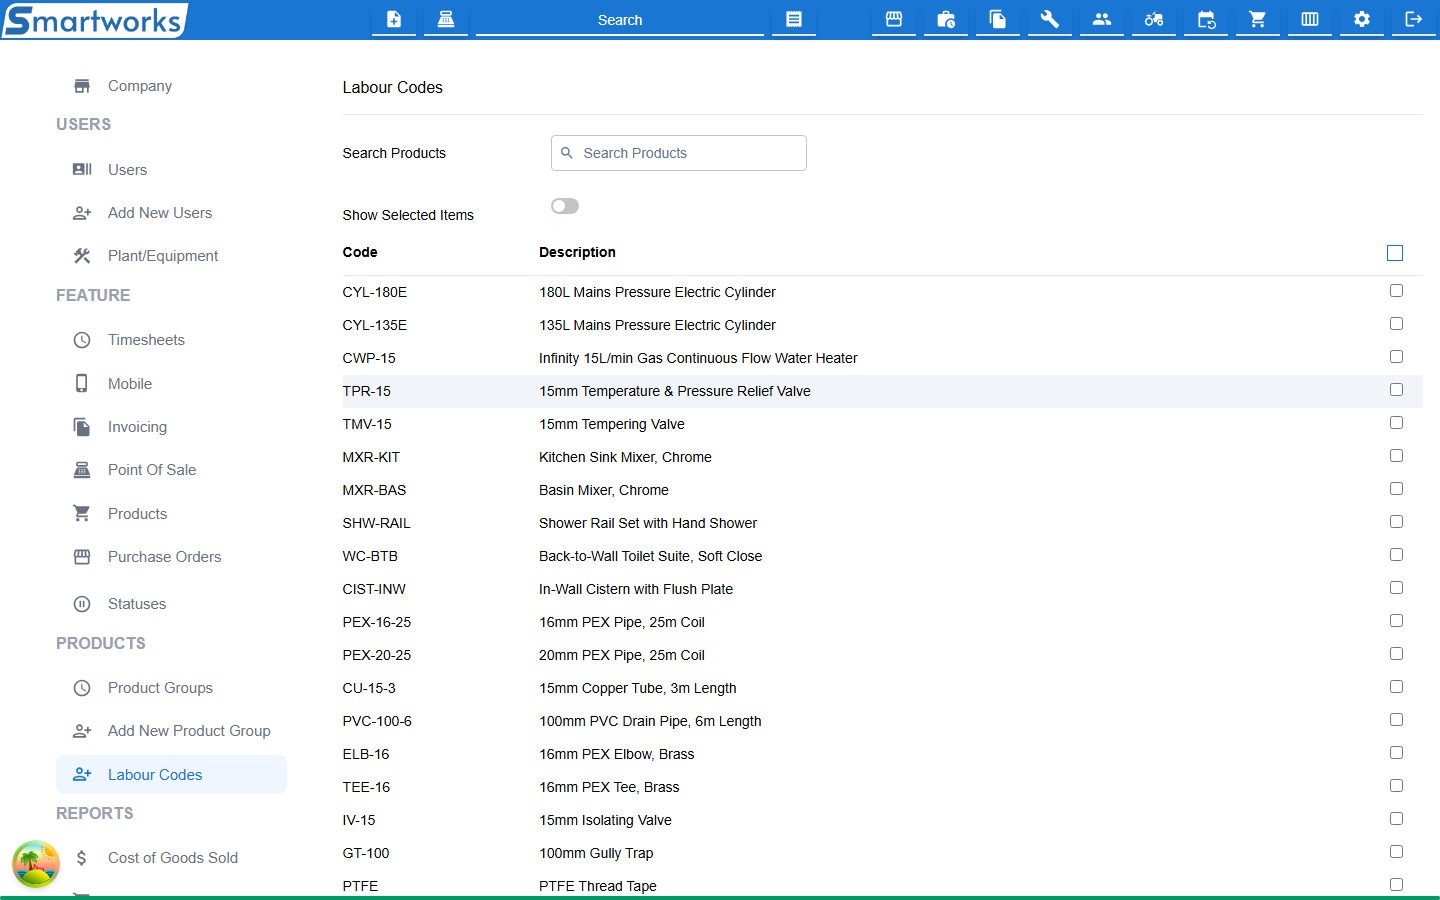Click description '15mm Tempering Valve'

click(x=612, y=424)
